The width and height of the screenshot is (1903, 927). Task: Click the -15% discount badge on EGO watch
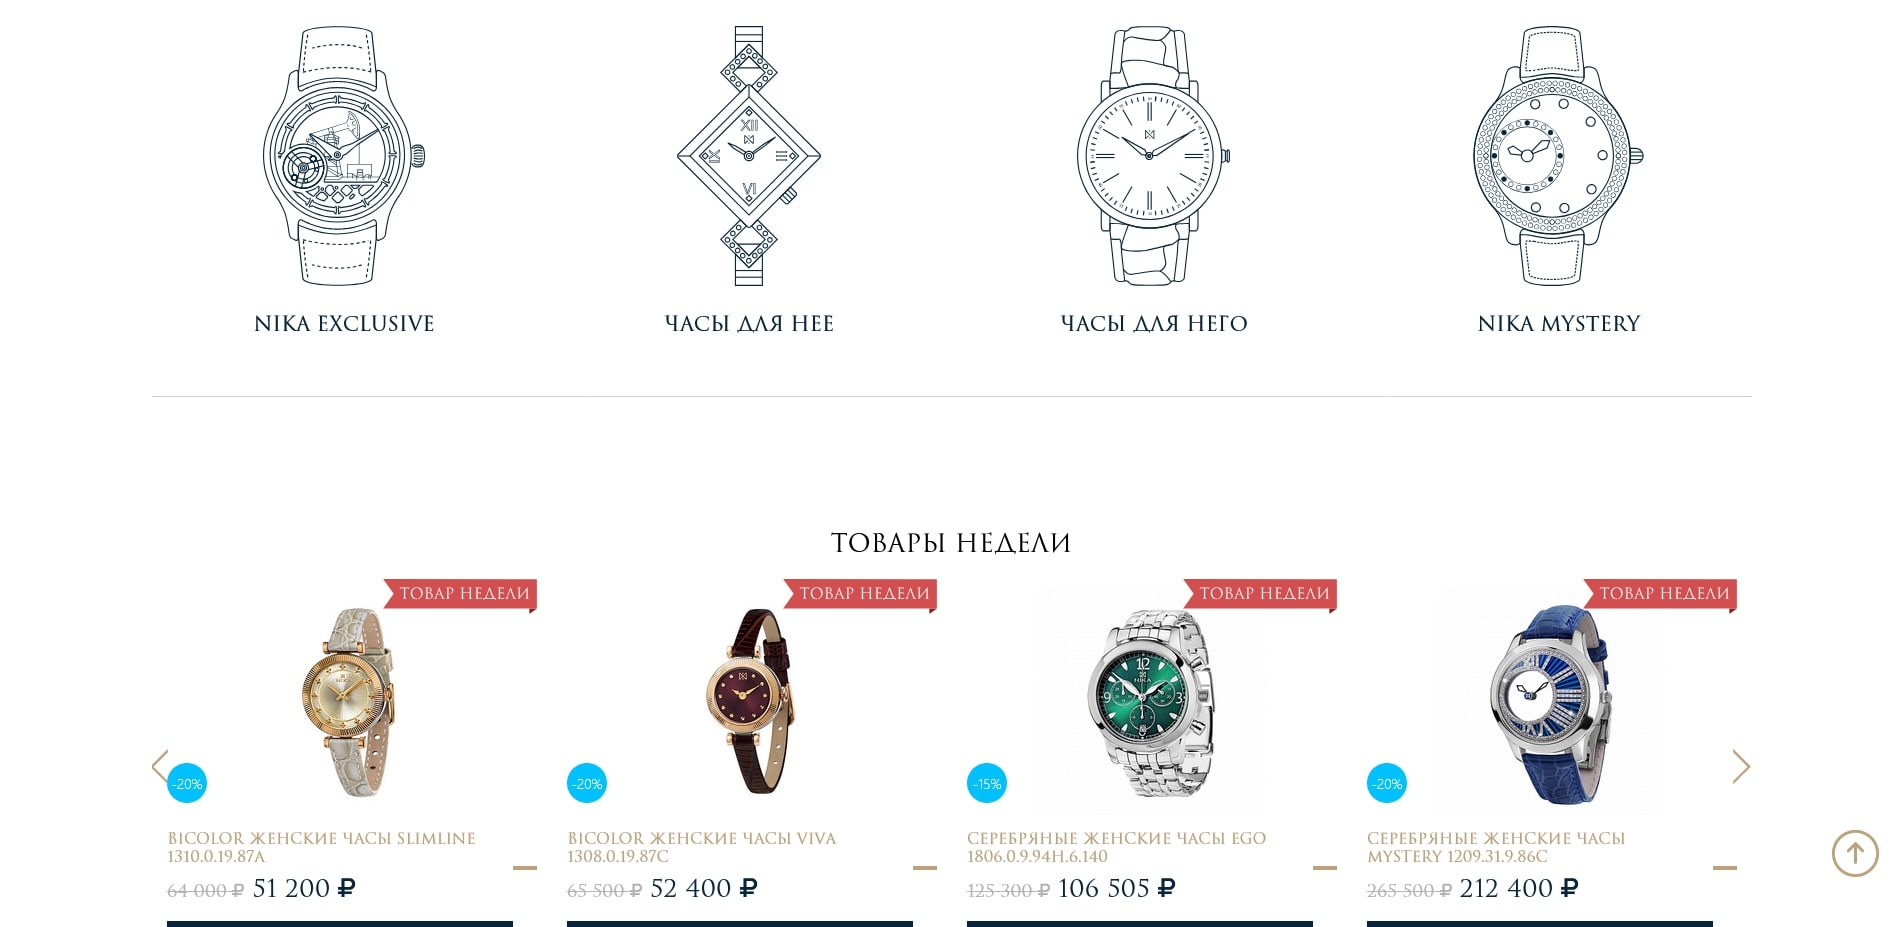pos(987,783)
